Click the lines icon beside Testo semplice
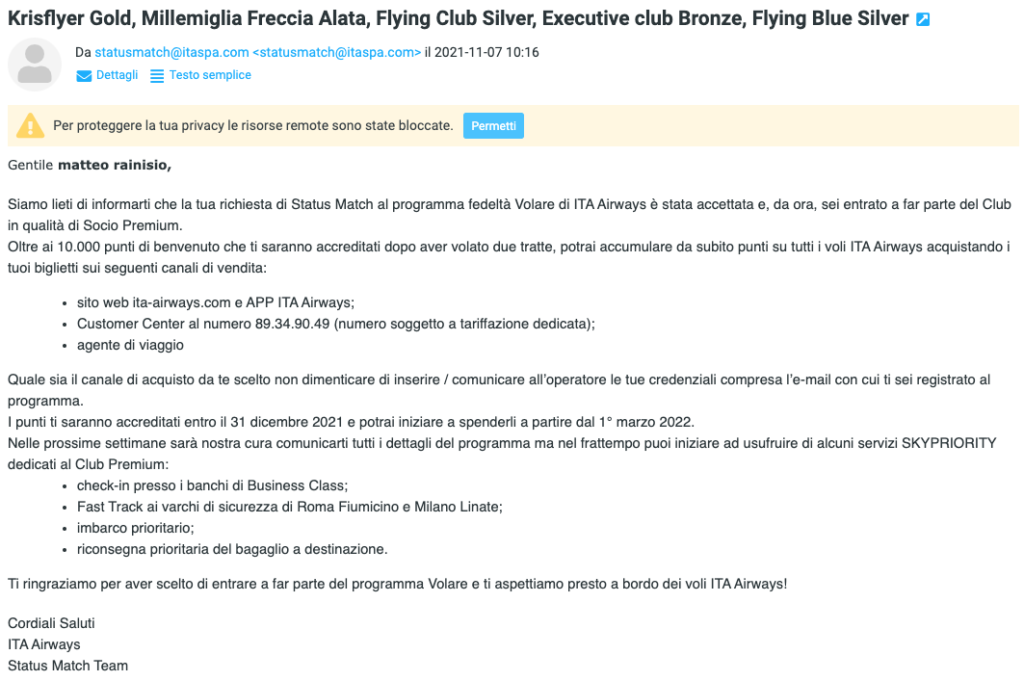 157,76
